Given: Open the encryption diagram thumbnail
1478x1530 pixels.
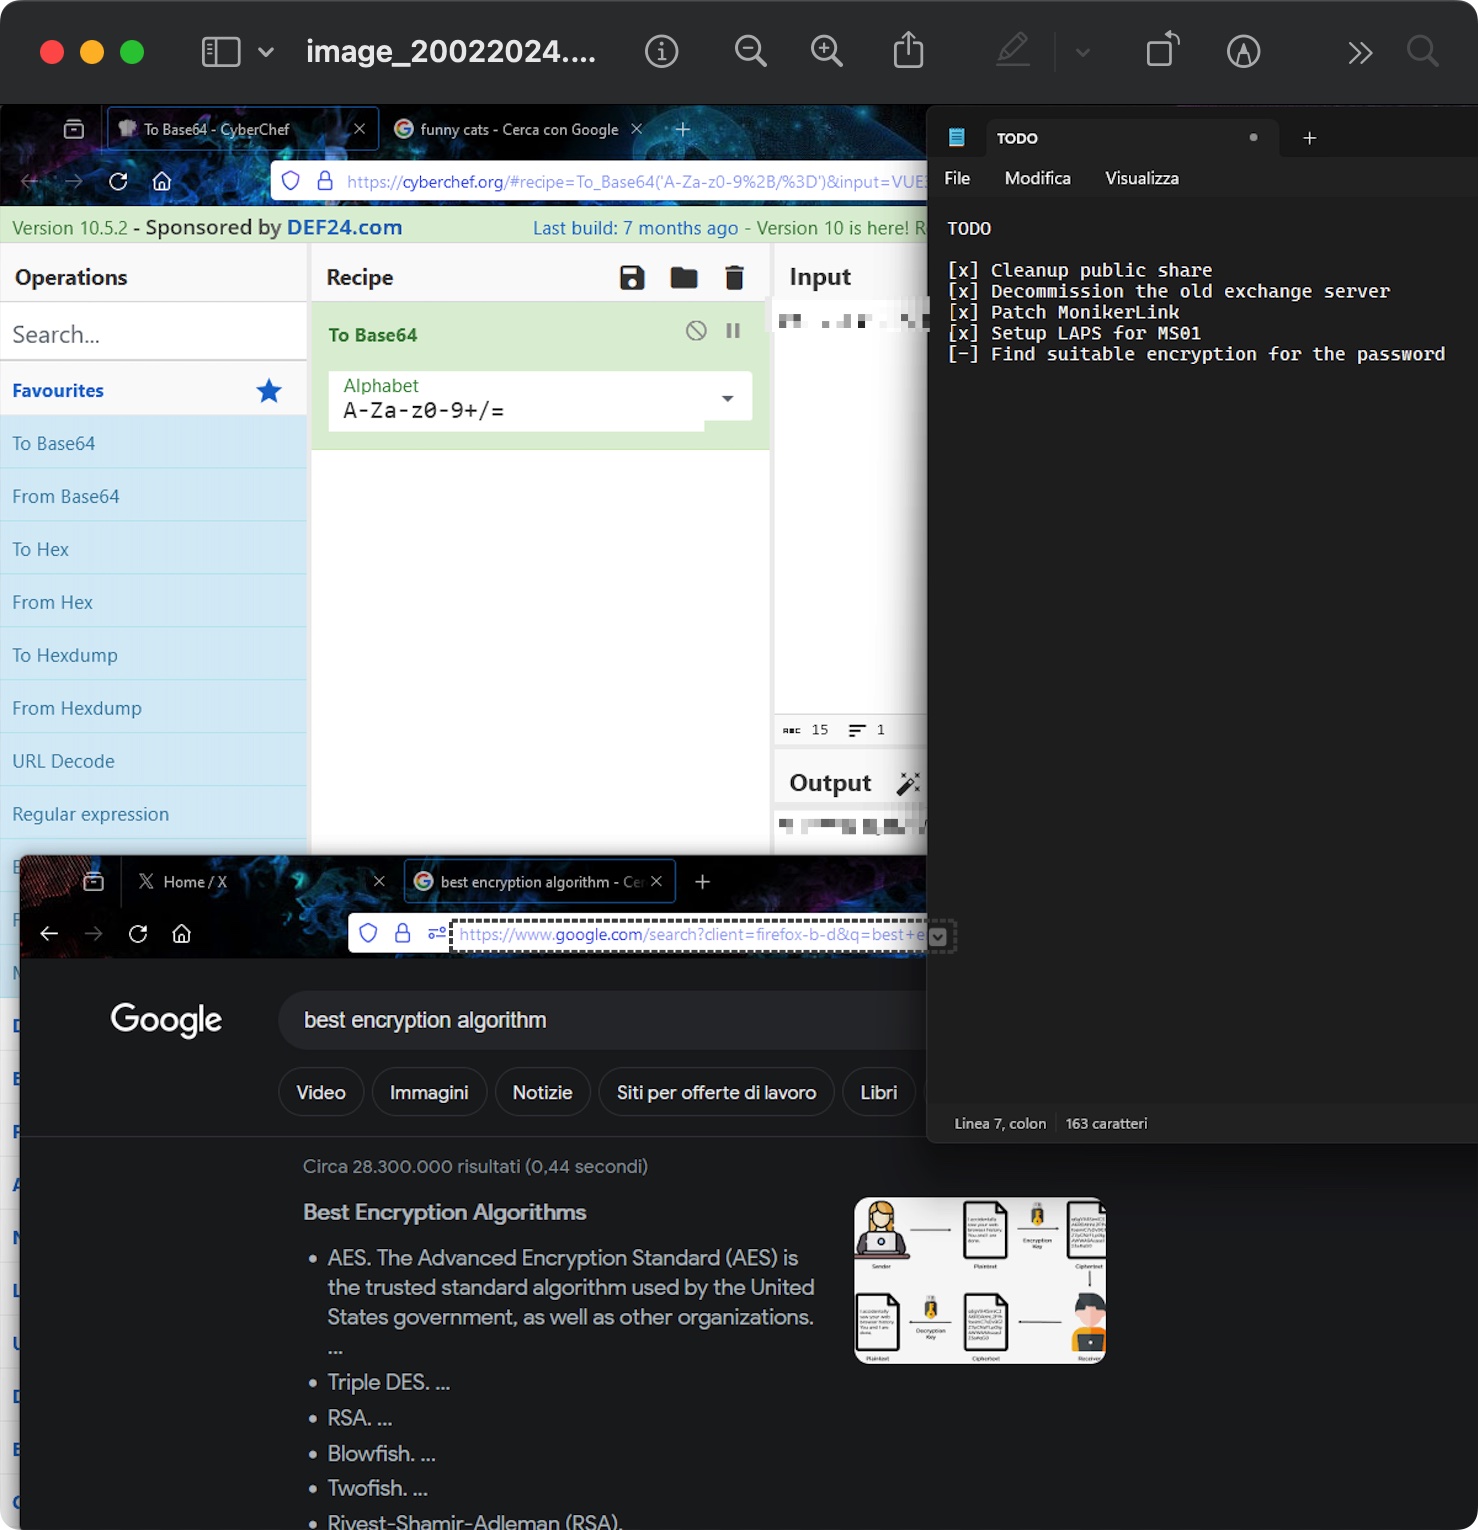Looking at the screenshot, I should pyautogui.click(x=980, y=1280).
